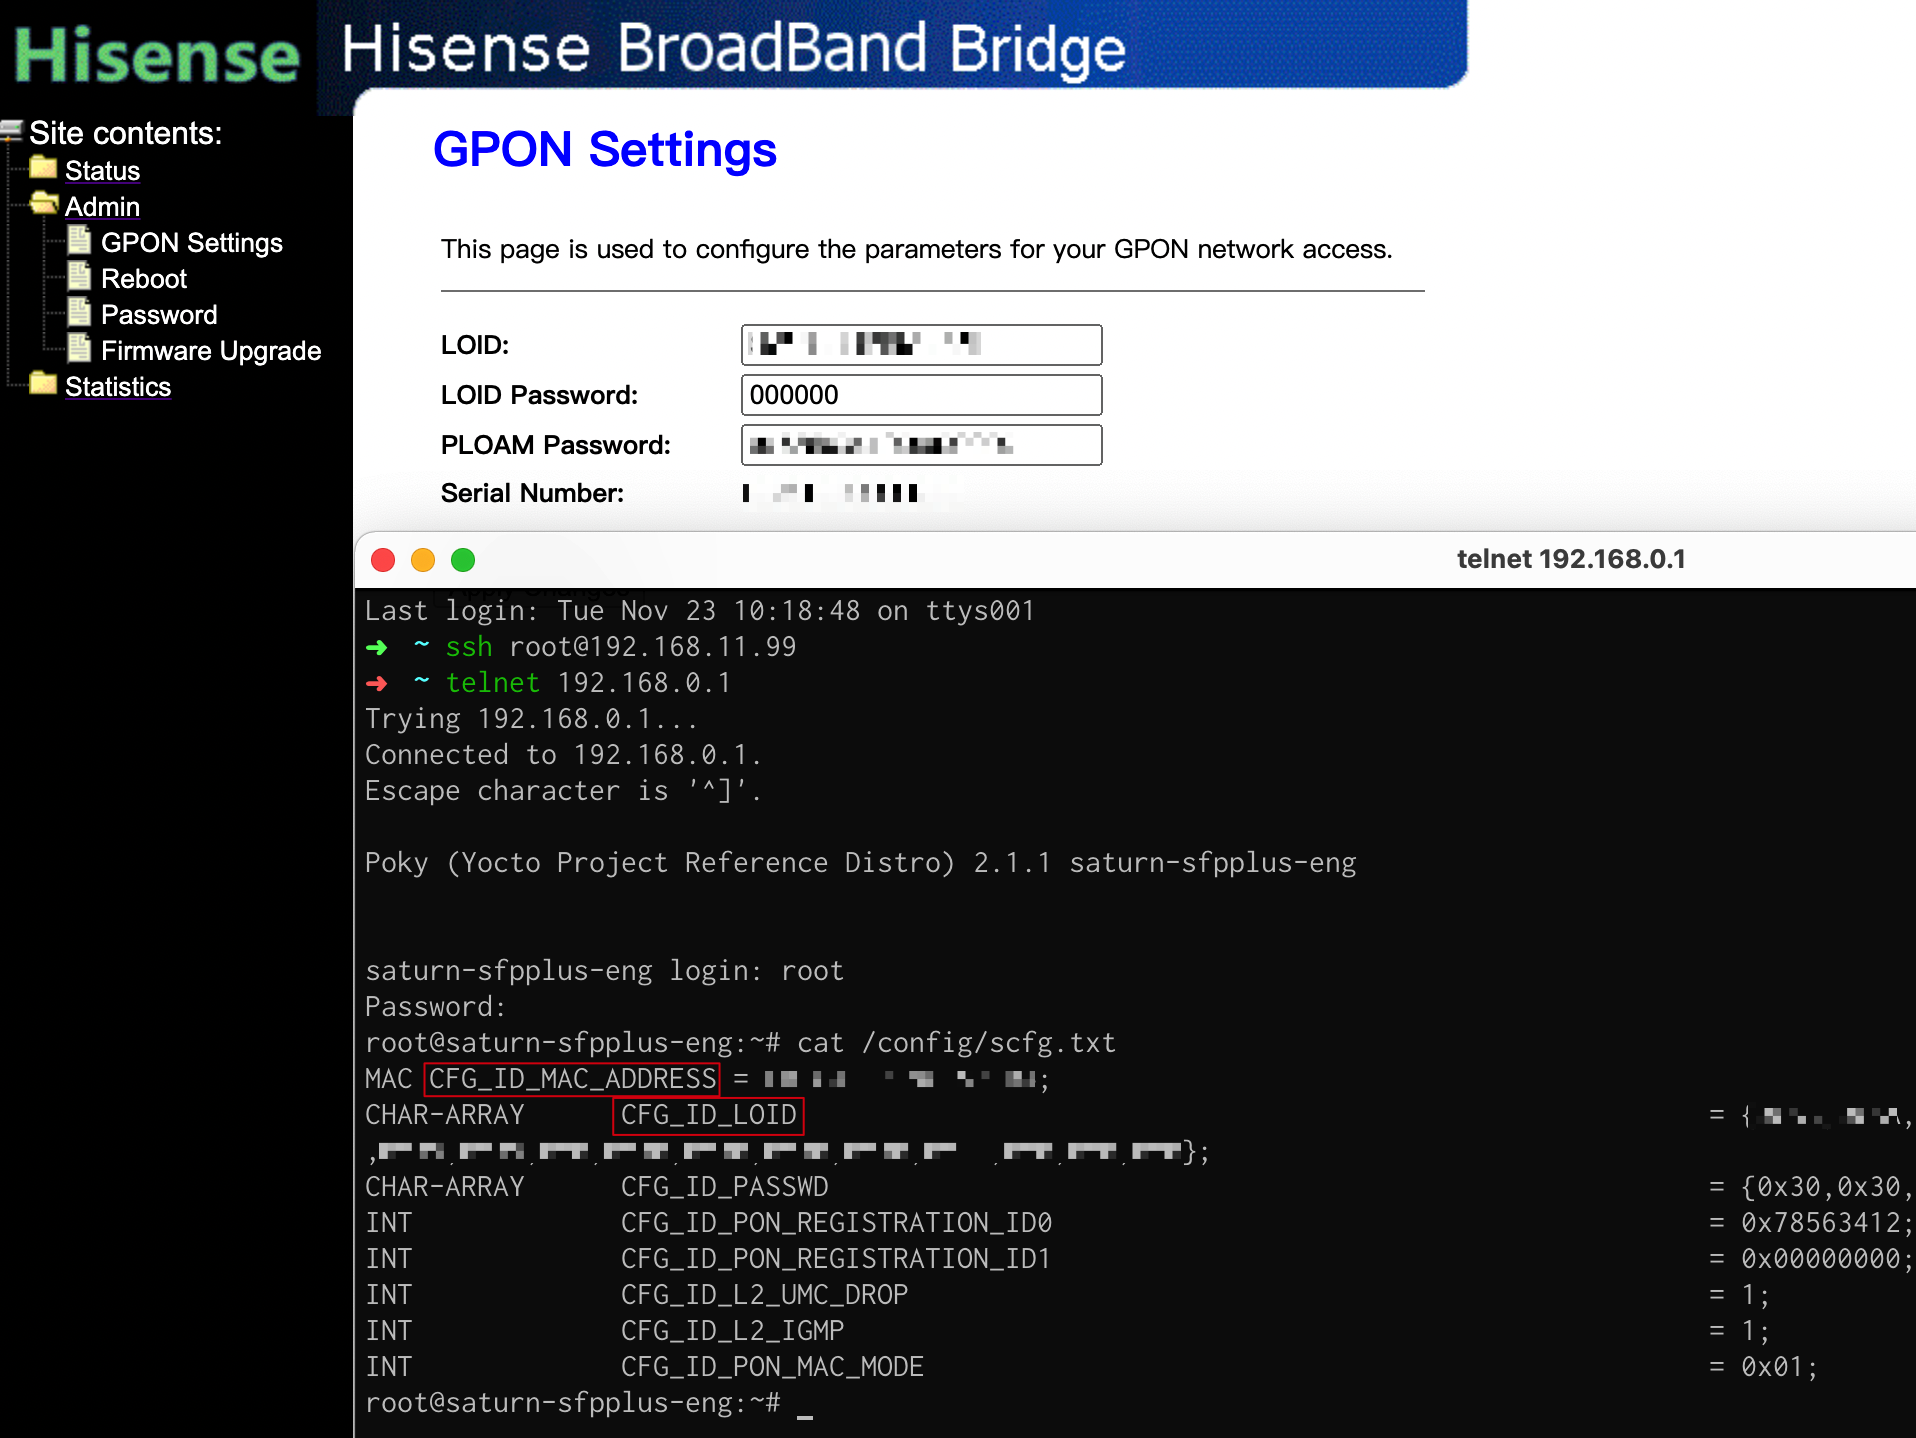The width and height of the screenshot is (1916, 1438).
Task: Open the Statistics sidebar link
Action: 118,387
